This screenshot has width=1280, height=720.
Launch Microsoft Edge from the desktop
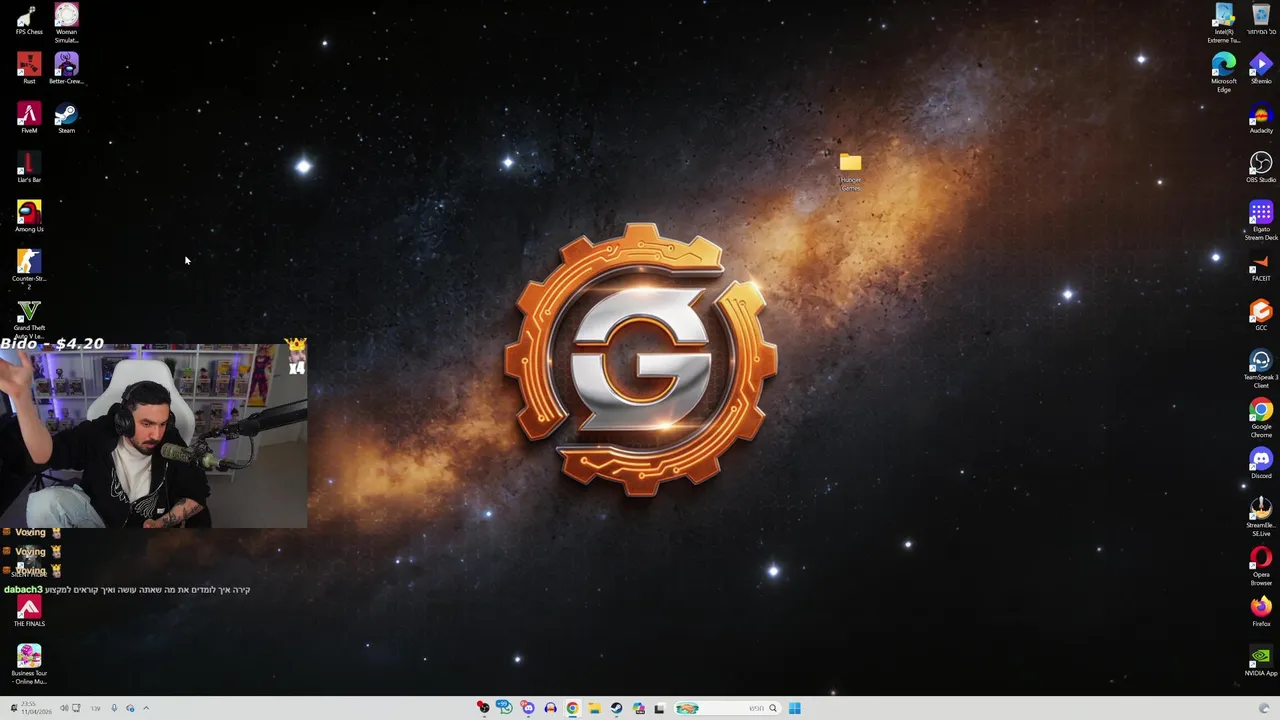(x=1224, y=73)
